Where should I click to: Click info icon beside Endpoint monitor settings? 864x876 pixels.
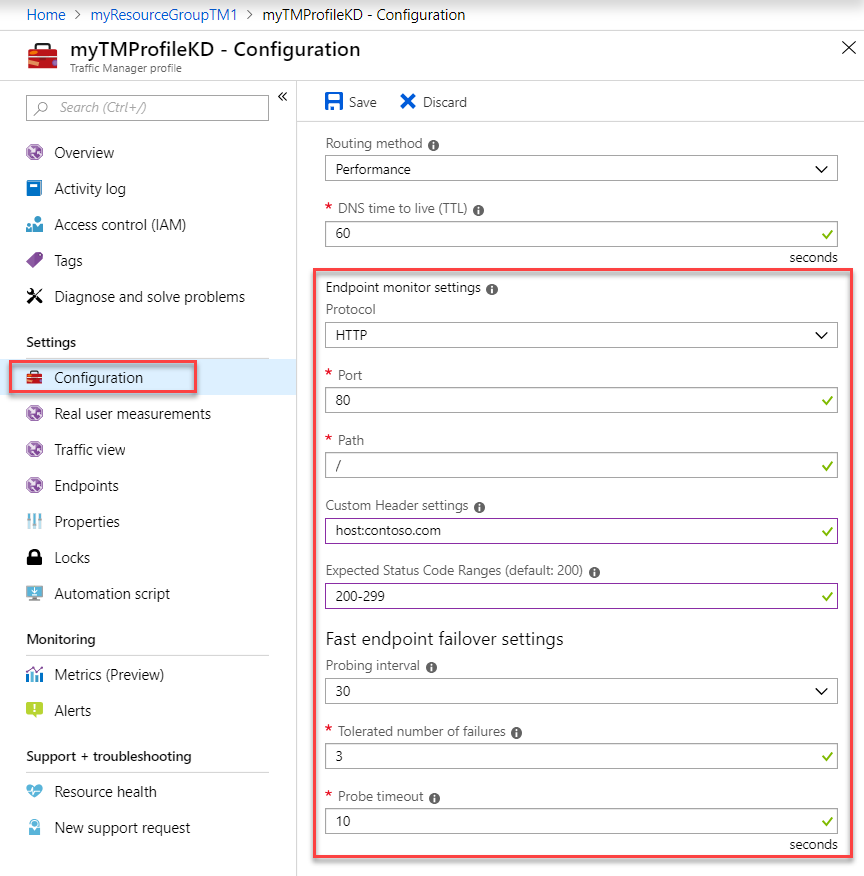[x=492, y=289]
